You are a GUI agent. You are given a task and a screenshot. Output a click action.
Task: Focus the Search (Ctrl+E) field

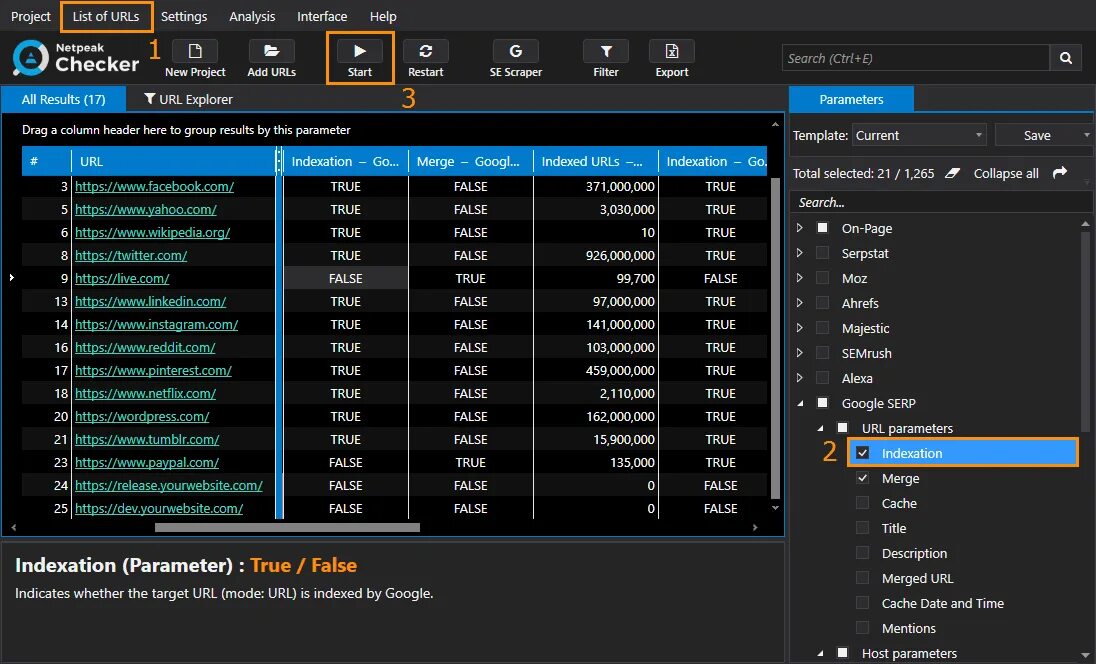coord(916,58)
